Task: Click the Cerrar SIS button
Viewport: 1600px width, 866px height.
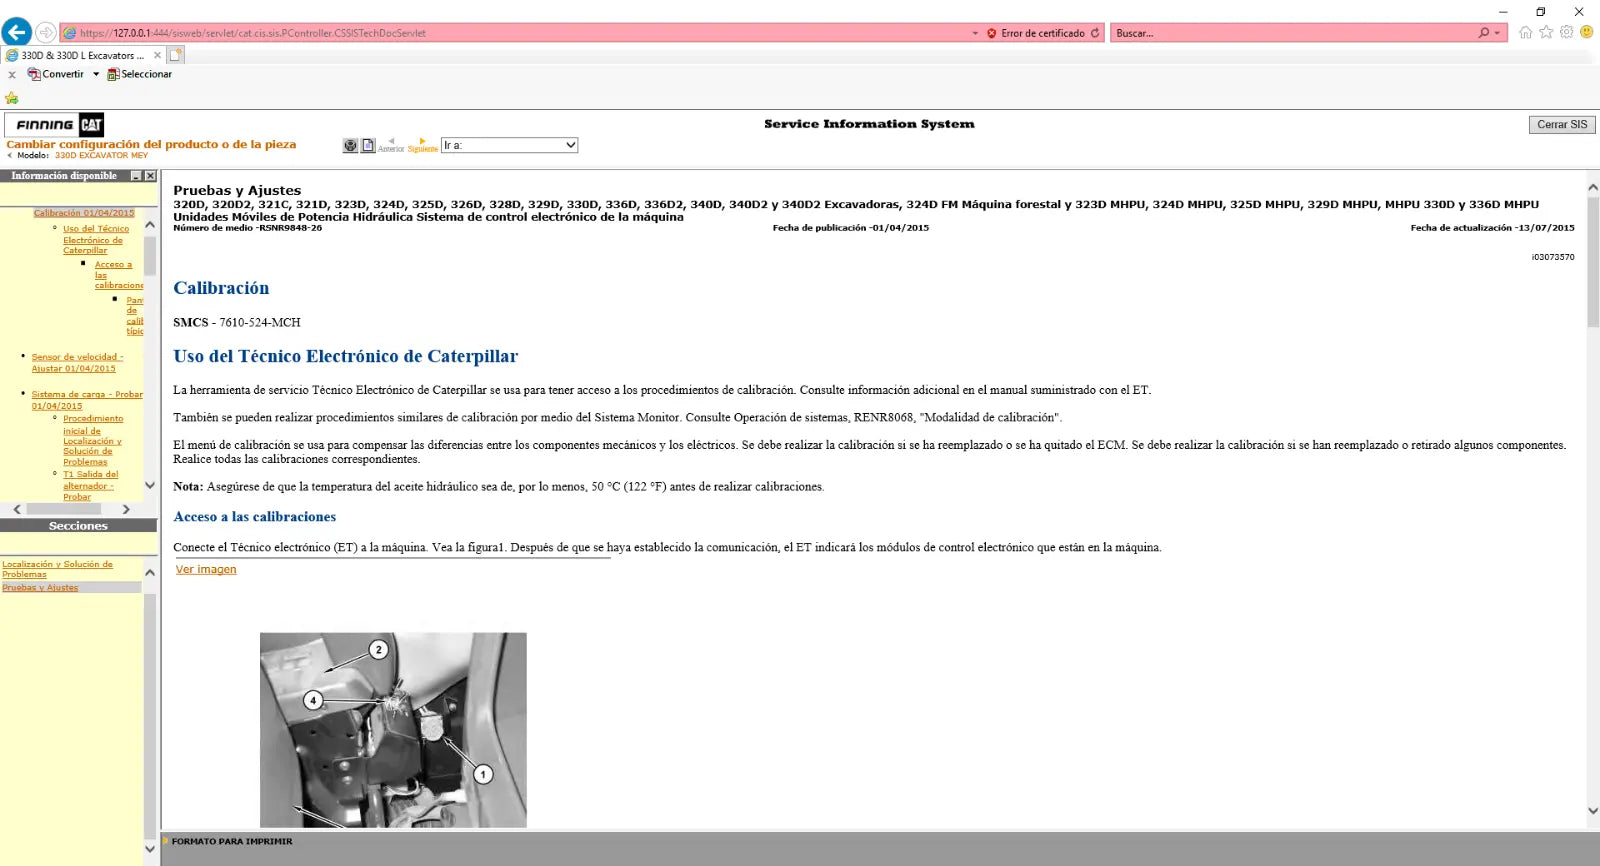Action: coord(1561,125)
